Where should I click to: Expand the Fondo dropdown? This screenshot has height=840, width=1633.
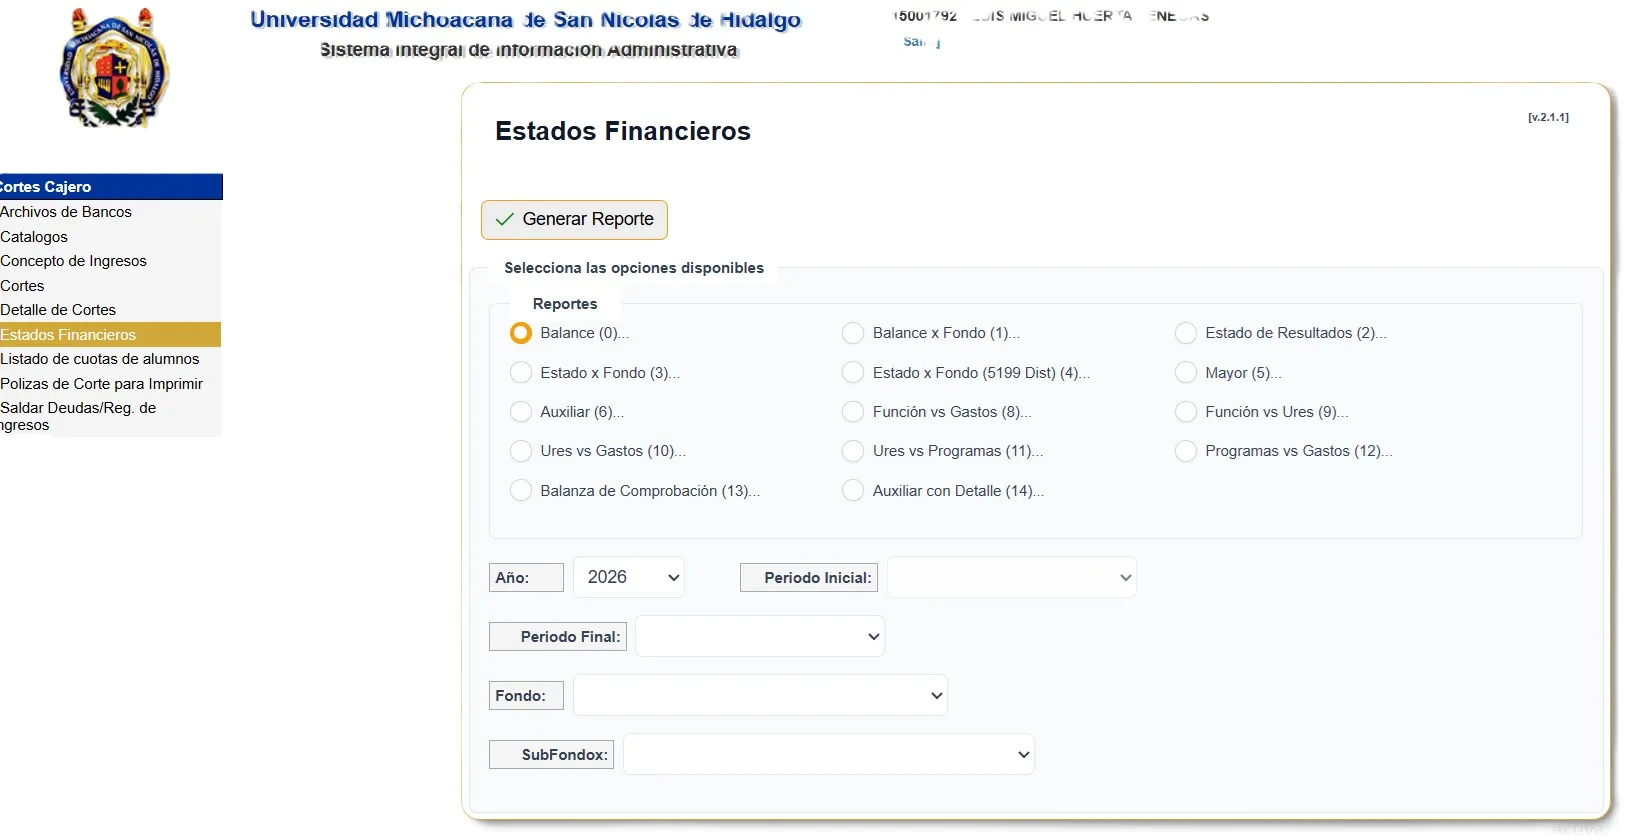click(760, 695)
